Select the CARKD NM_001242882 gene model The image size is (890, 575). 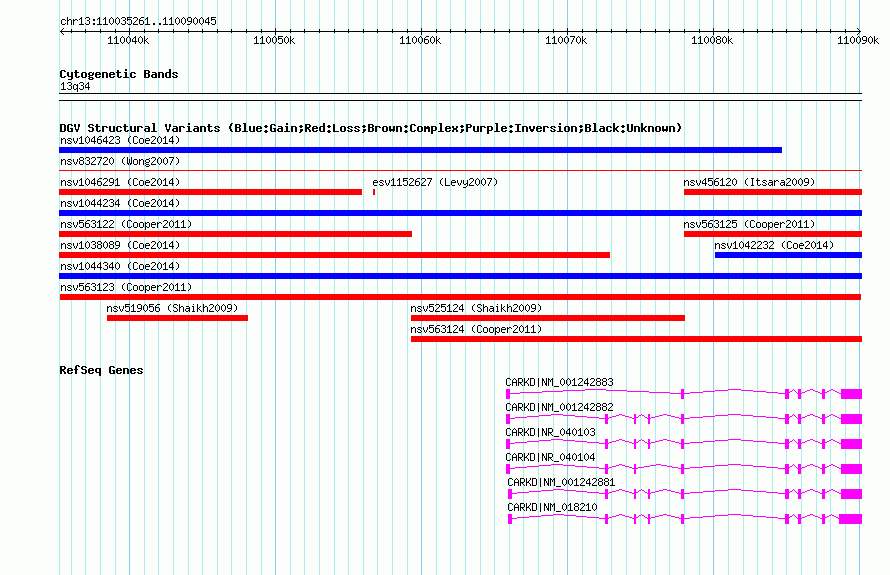tap(684, 419)
